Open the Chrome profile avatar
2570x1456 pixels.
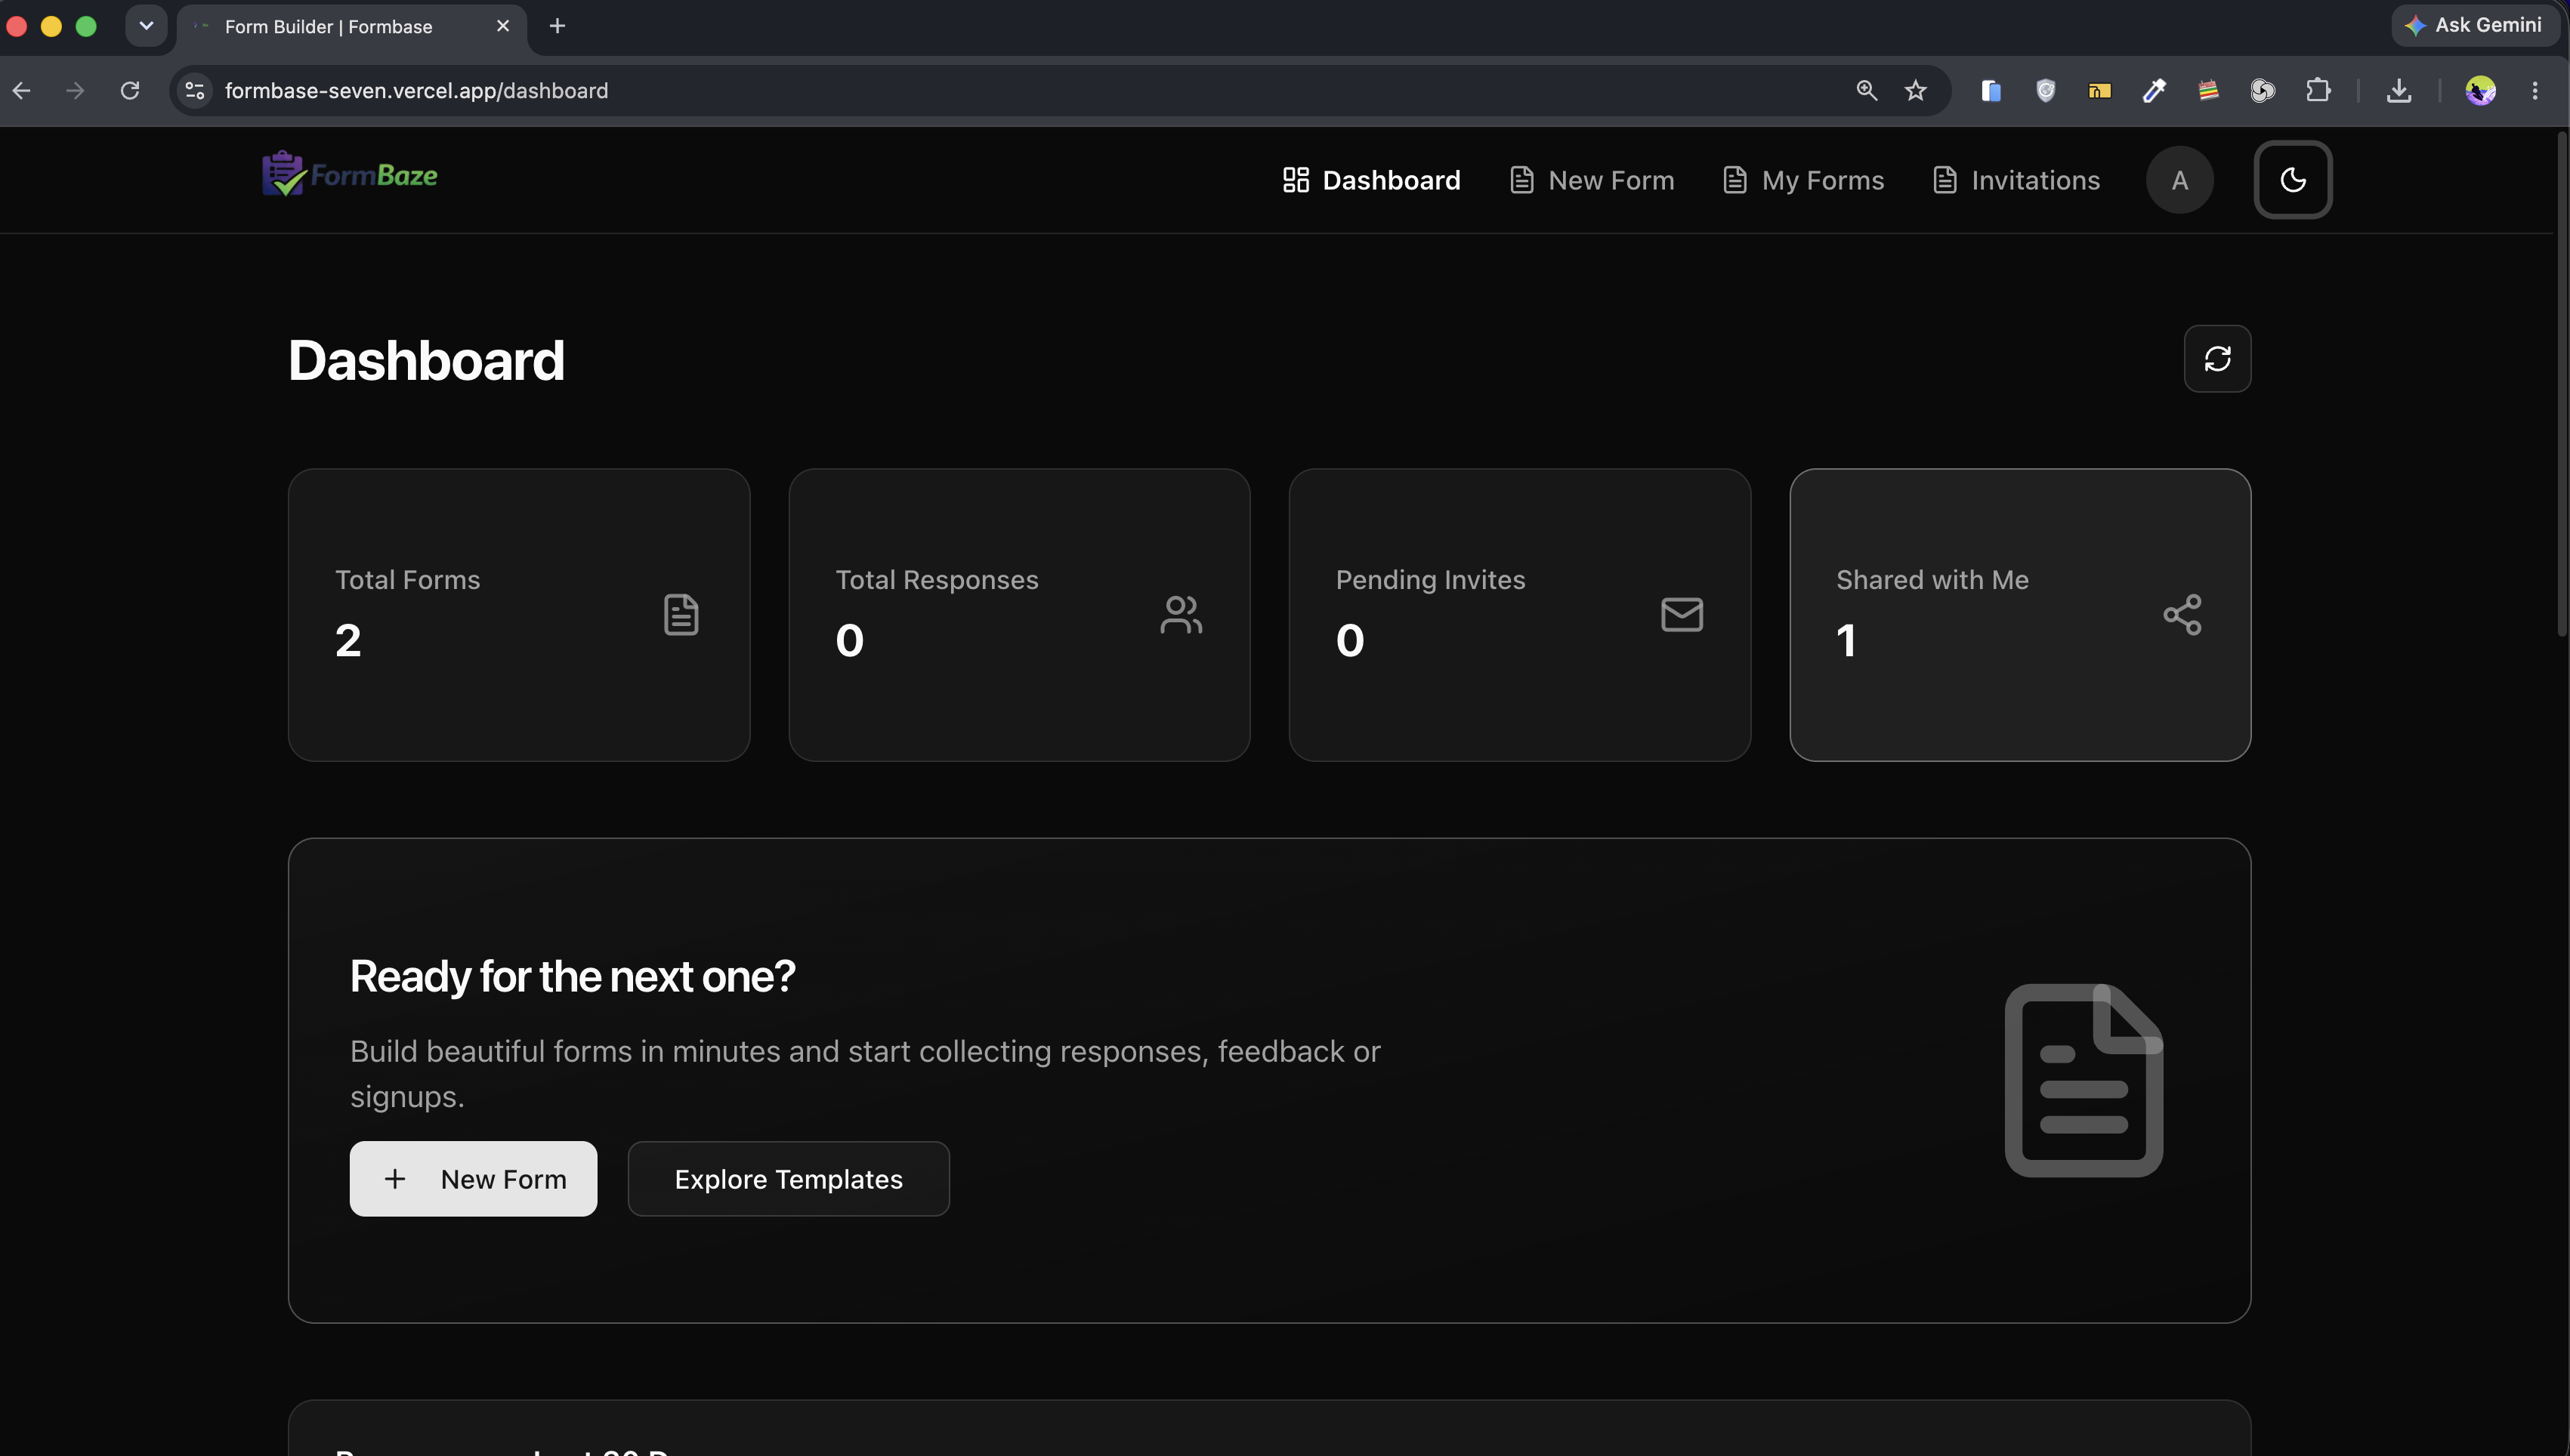[2480, 91]
